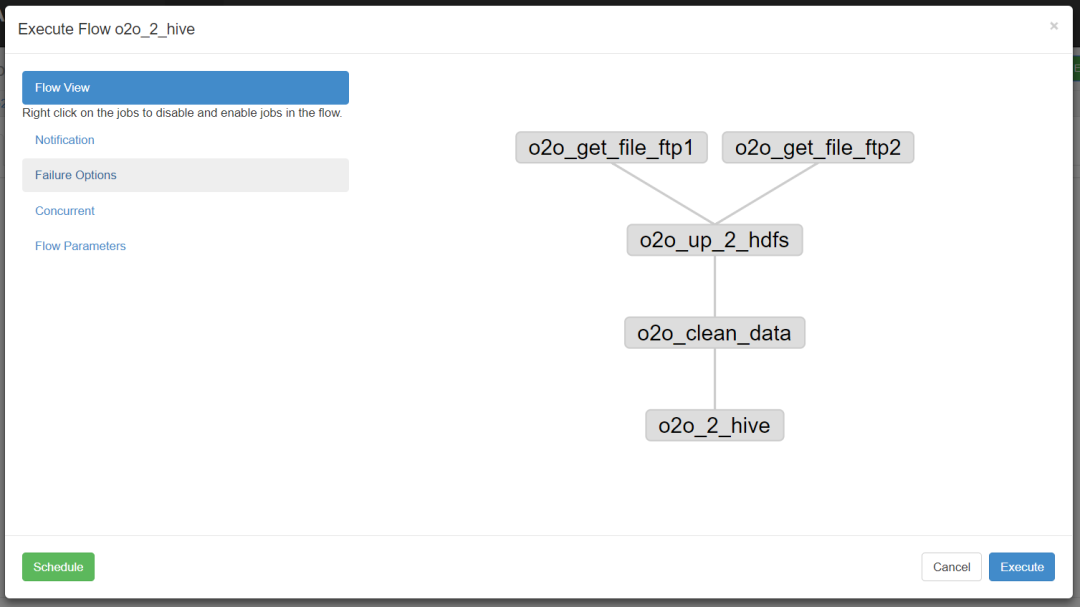
Task: Click the o2o_up_2_hdfs job node
Action: pos(714,240)
